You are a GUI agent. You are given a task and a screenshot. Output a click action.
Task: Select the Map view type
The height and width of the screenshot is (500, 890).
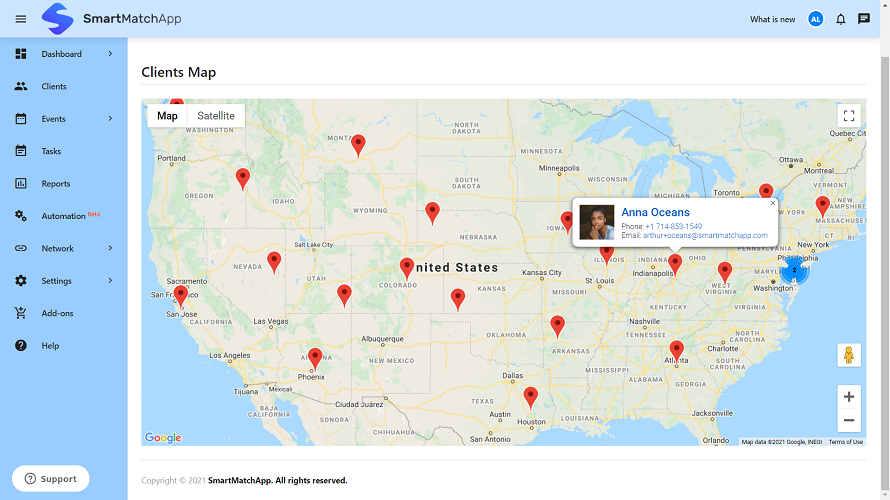(167, 116)
